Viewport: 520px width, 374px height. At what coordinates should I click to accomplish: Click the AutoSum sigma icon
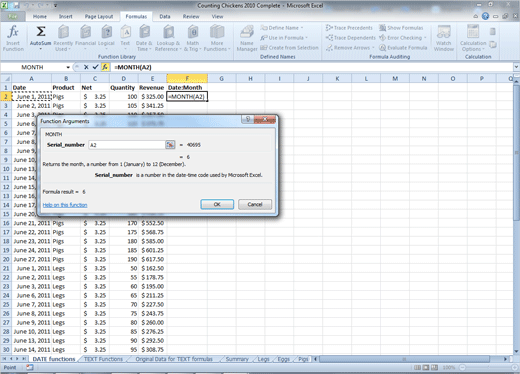point(41,32)
